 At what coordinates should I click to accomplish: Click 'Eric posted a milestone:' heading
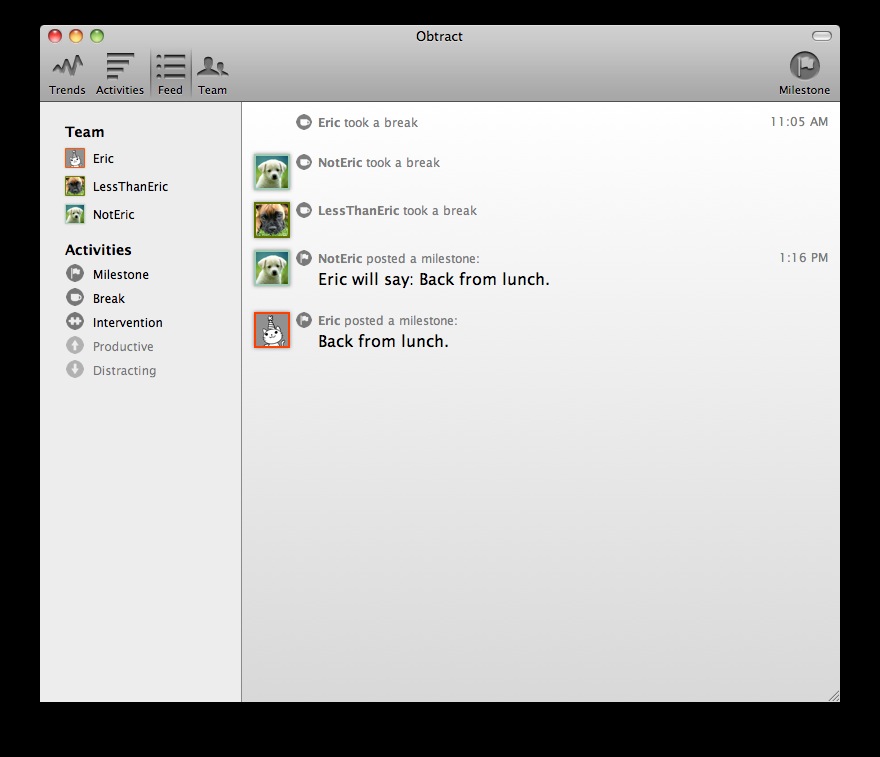click(387, 321)
